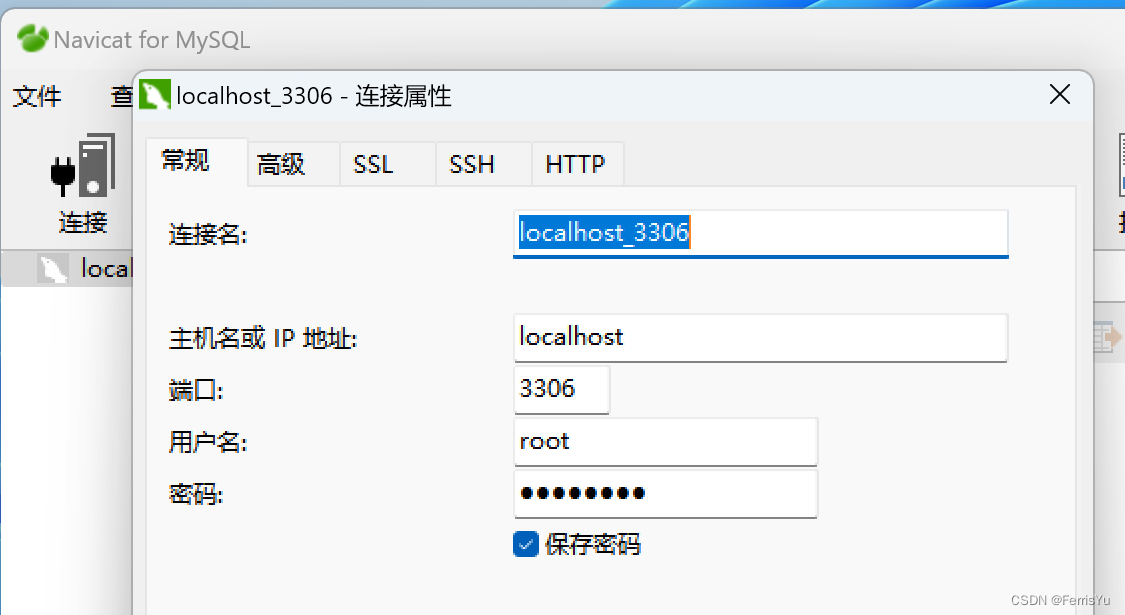Click the 连接名 input field
The image size is (1125, 615).
[x=761, y=233]
